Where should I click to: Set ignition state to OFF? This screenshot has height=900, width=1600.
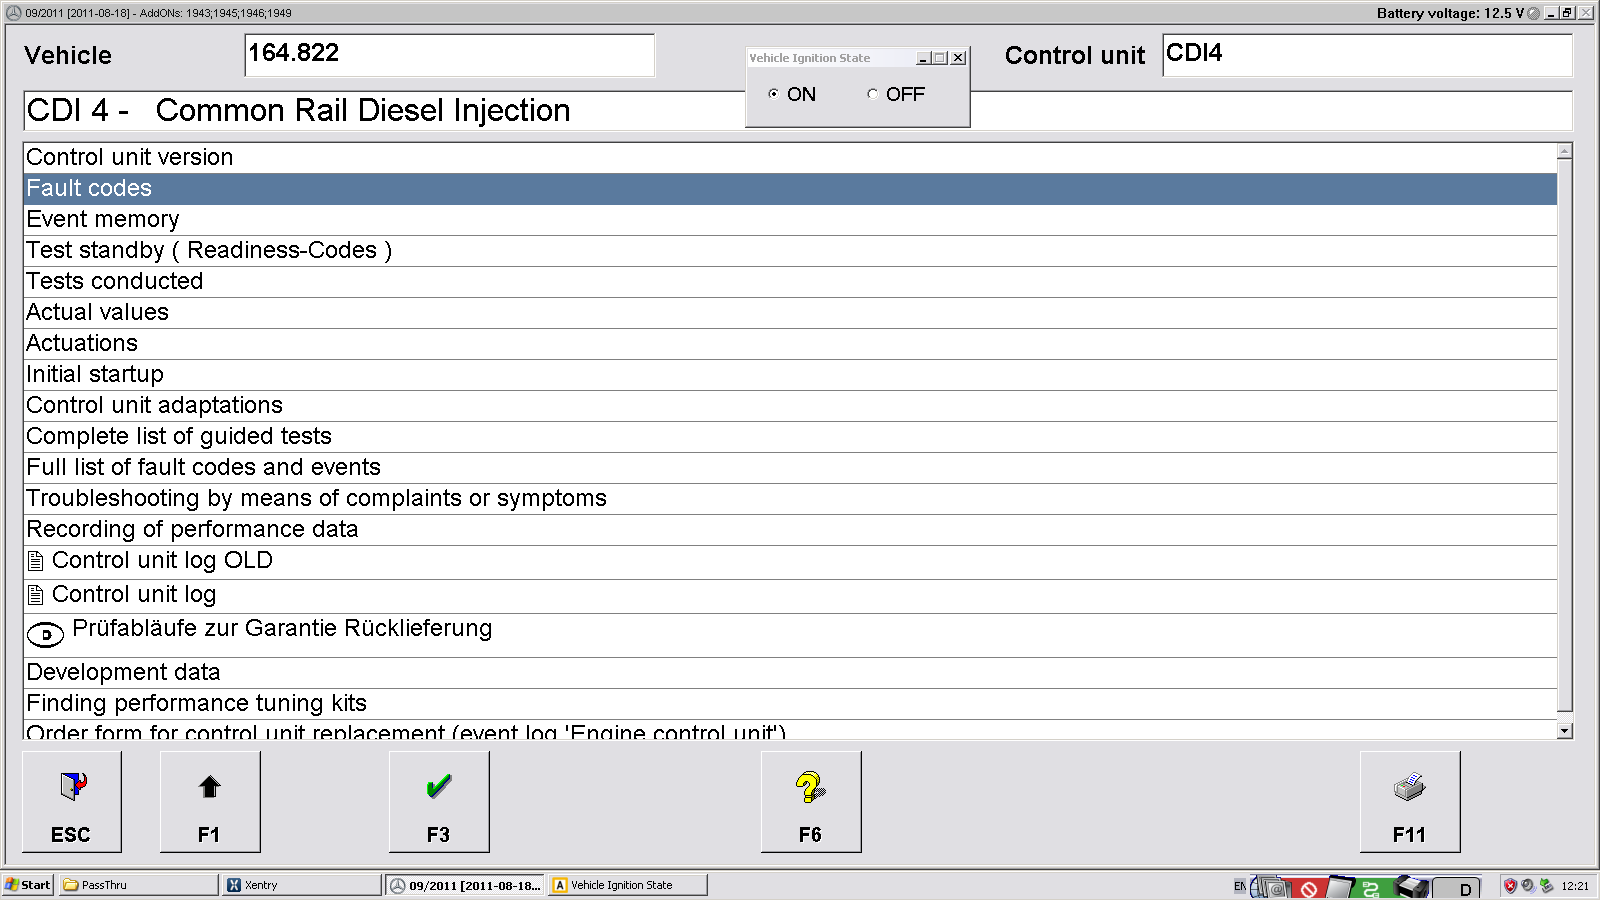tap(872, 94)
